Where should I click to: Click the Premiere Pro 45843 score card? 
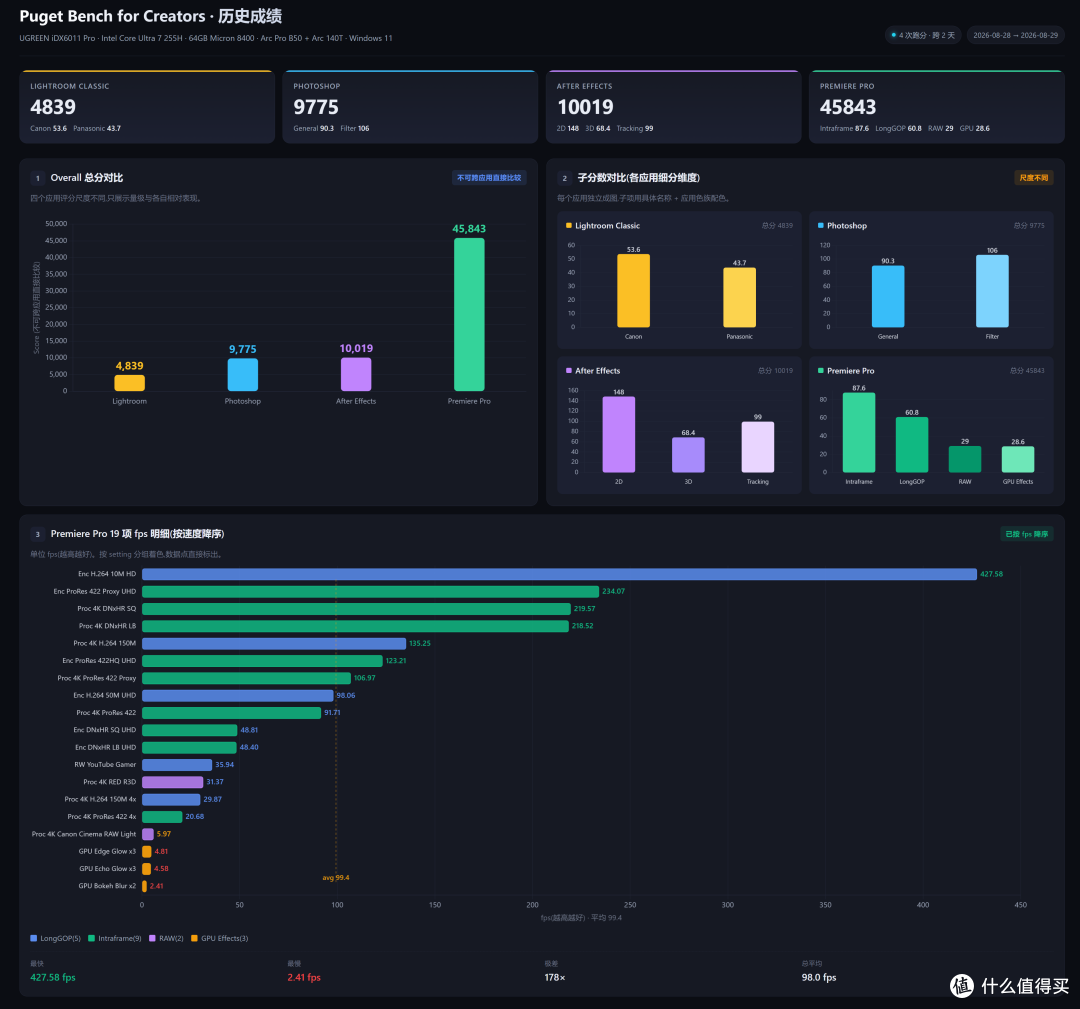pyautogui.click(x=936, y=107)
